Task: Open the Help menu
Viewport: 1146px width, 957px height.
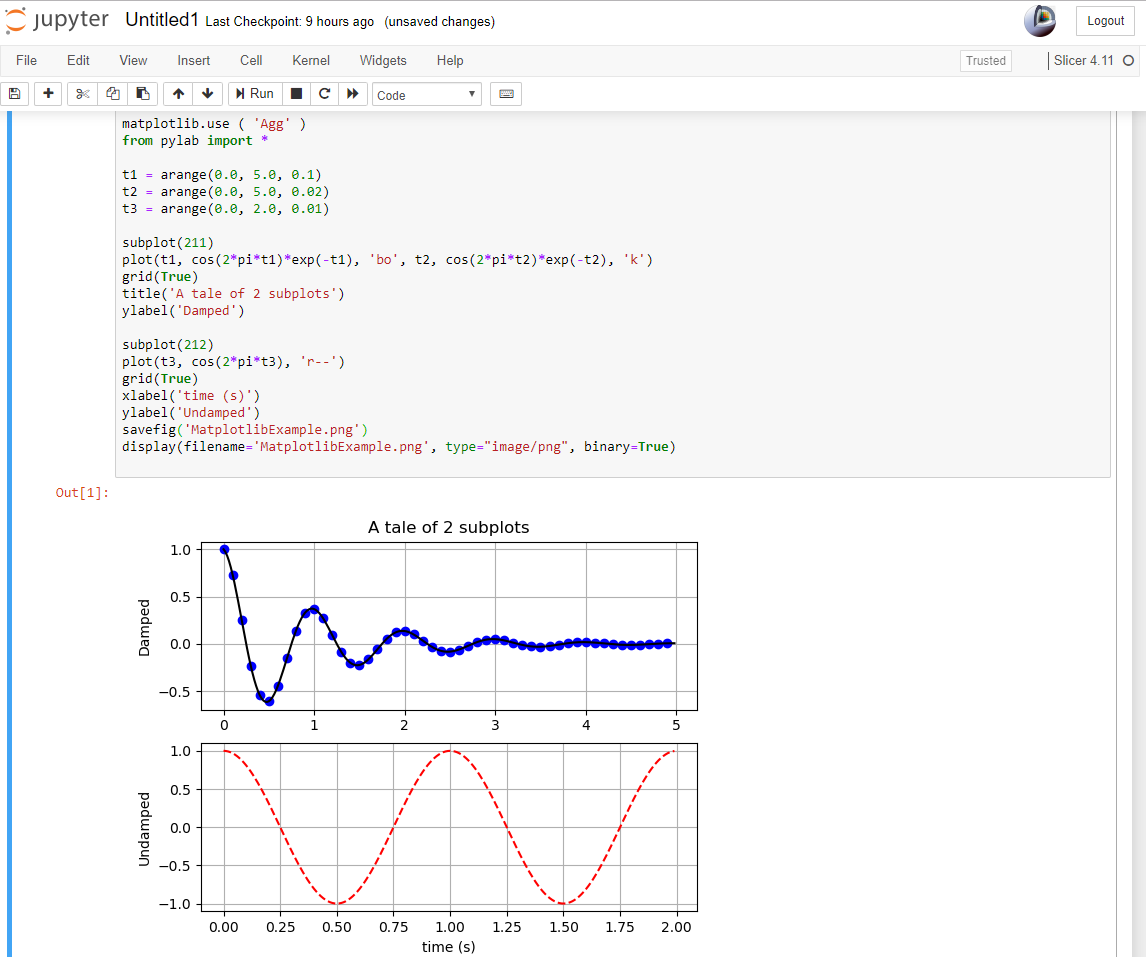Action: pos(450,61)
